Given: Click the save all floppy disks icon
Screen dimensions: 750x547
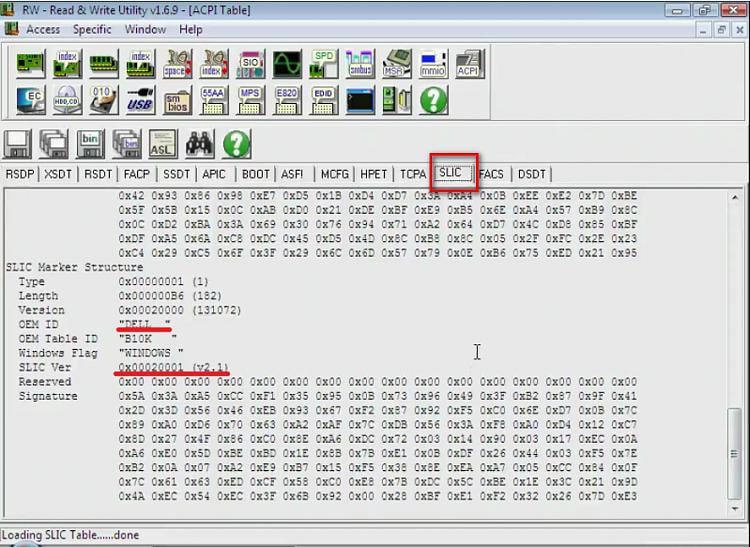Looking at the screenshot, I should (x=54, y=143).
